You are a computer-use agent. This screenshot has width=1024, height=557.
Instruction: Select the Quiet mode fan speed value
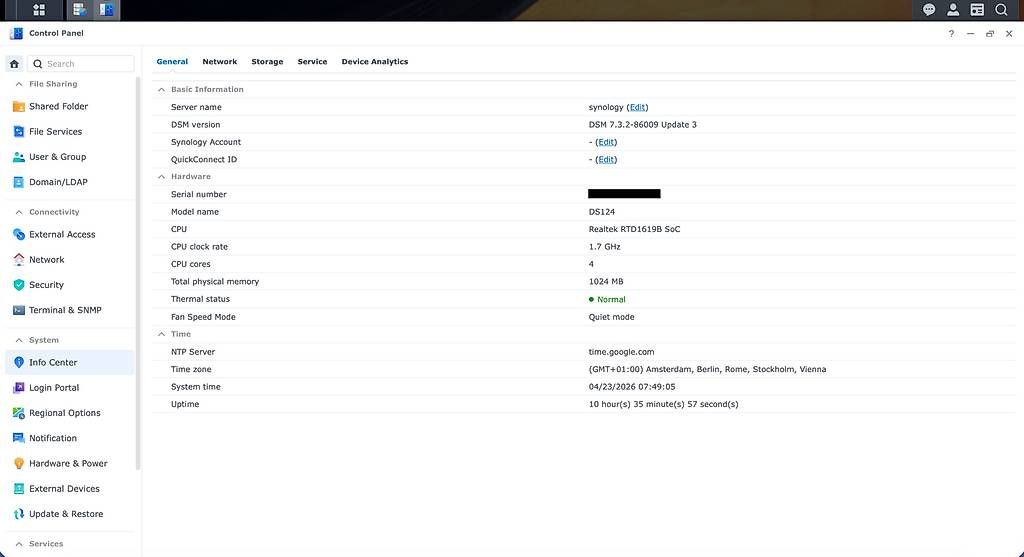(x=611, y=317)
